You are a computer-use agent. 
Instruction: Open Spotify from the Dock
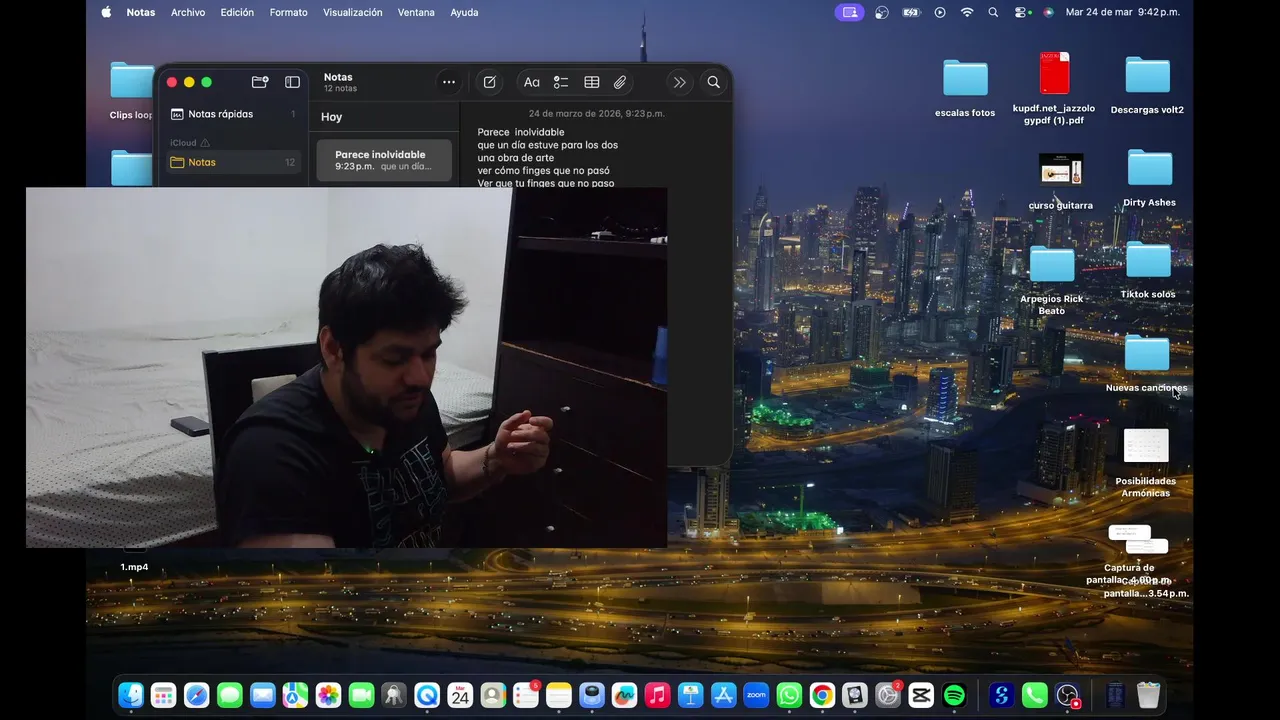point(954,695)
